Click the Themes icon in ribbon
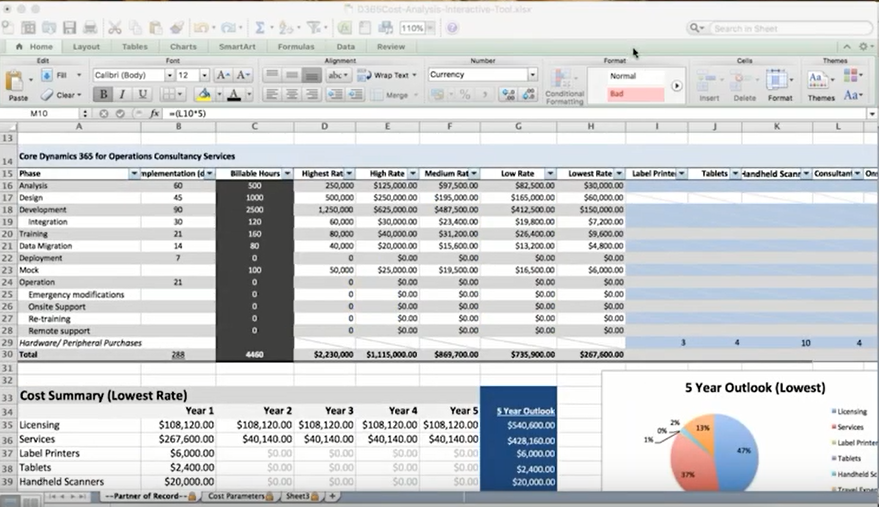 click(x=820, y=84)
